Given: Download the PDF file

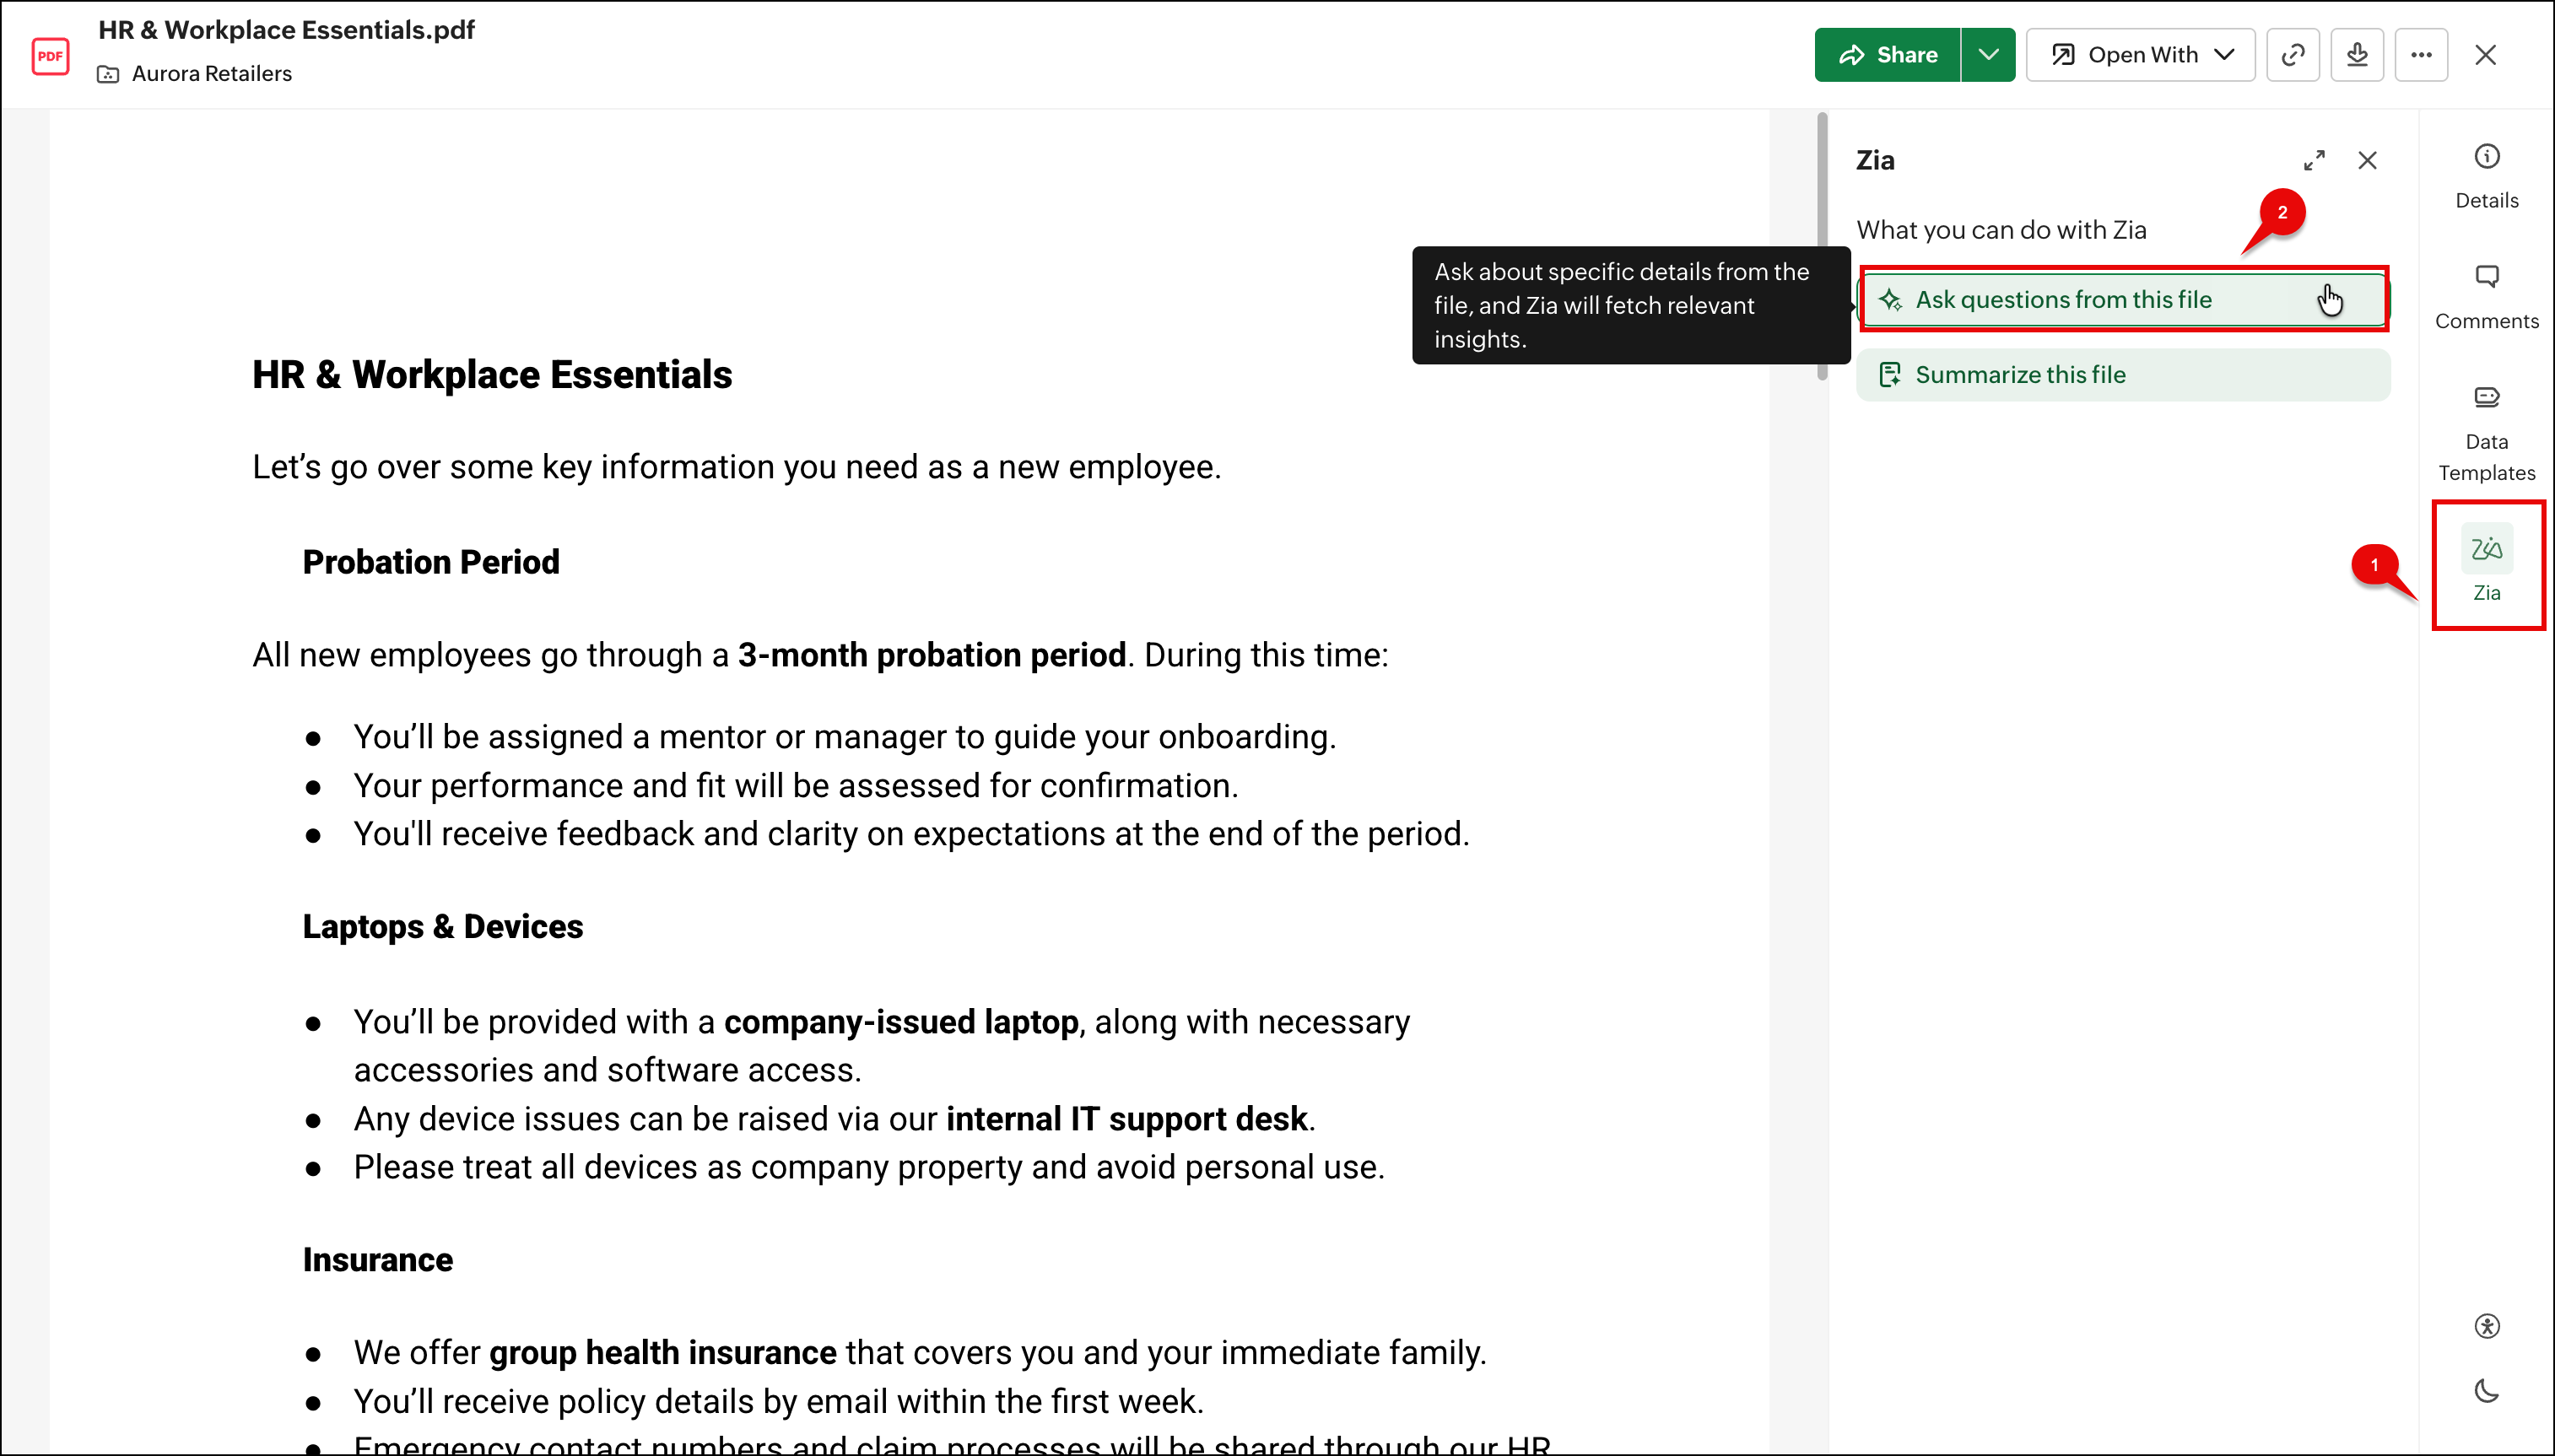Looking at the screenshot, I should coord(2357,55).
